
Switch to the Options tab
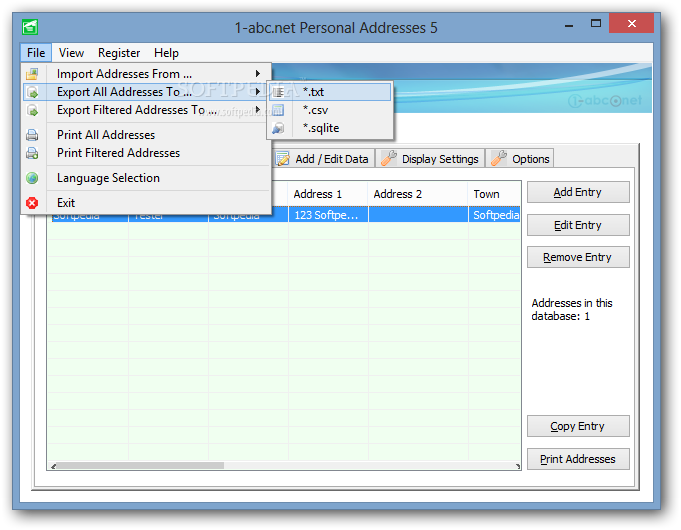(519, 159)
